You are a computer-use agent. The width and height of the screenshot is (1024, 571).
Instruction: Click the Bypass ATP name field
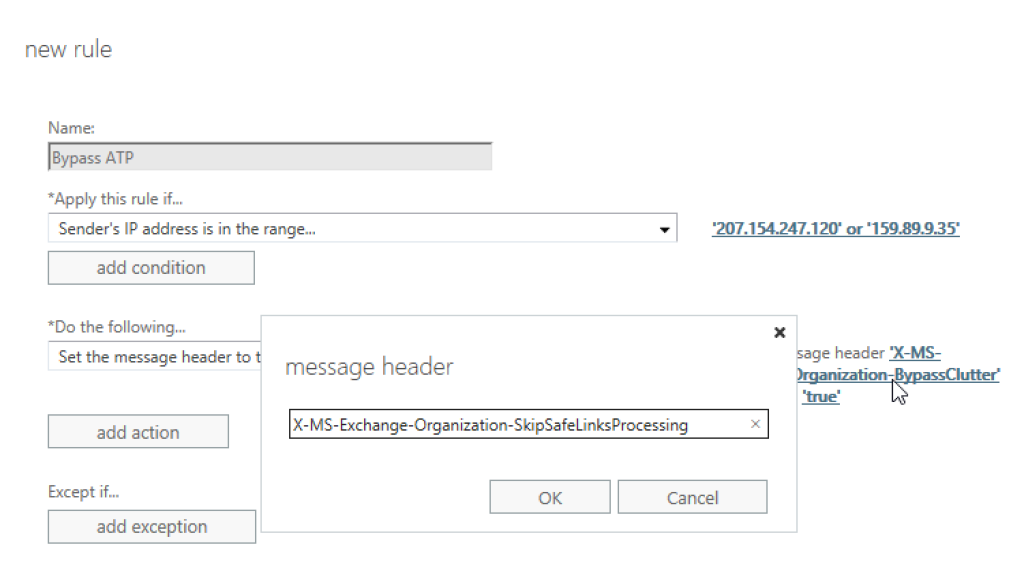pos(270,158)
